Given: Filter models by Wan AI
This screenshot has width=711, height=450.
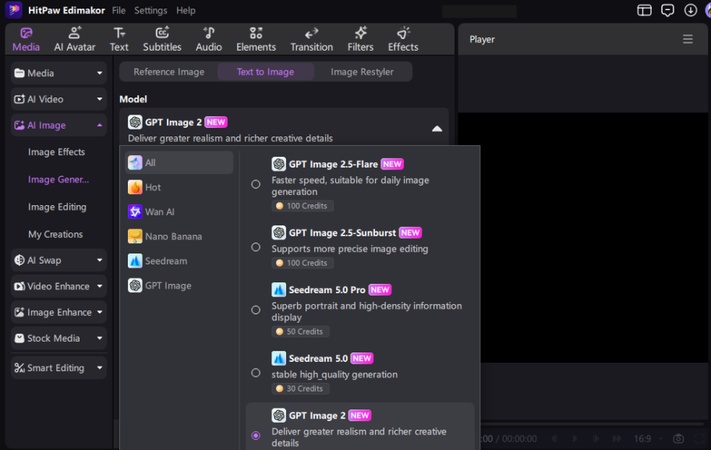Looking at the screenshot, I should [x=179, y=211].
